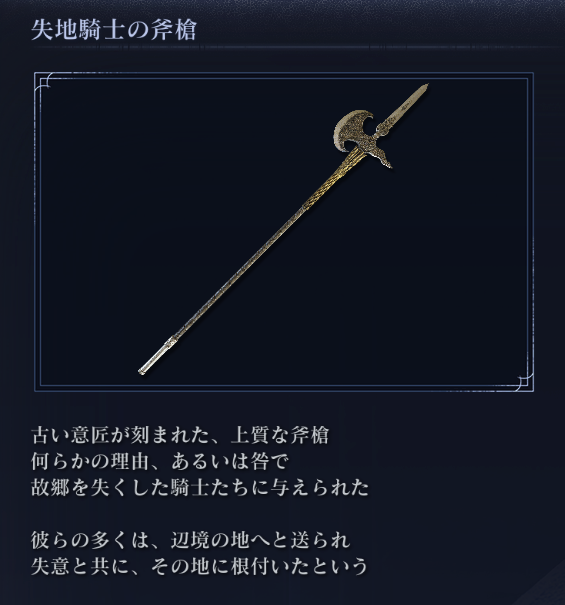Click the line 何らかの理由、あるいは咎で
565x605 pixels.
coord(159,461)
